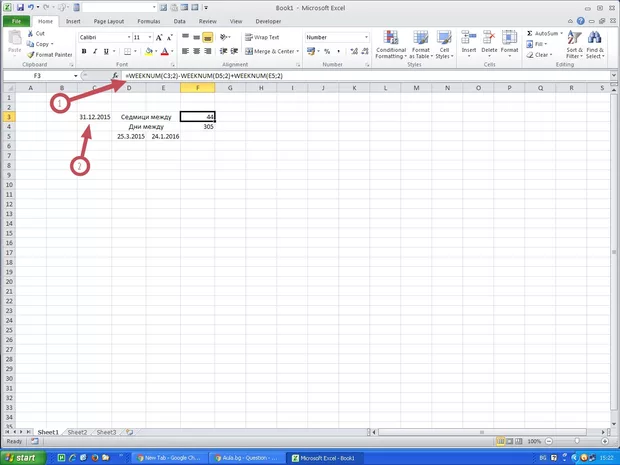
Task: Click the Cut scissors icon
Action: pos(30,34)
